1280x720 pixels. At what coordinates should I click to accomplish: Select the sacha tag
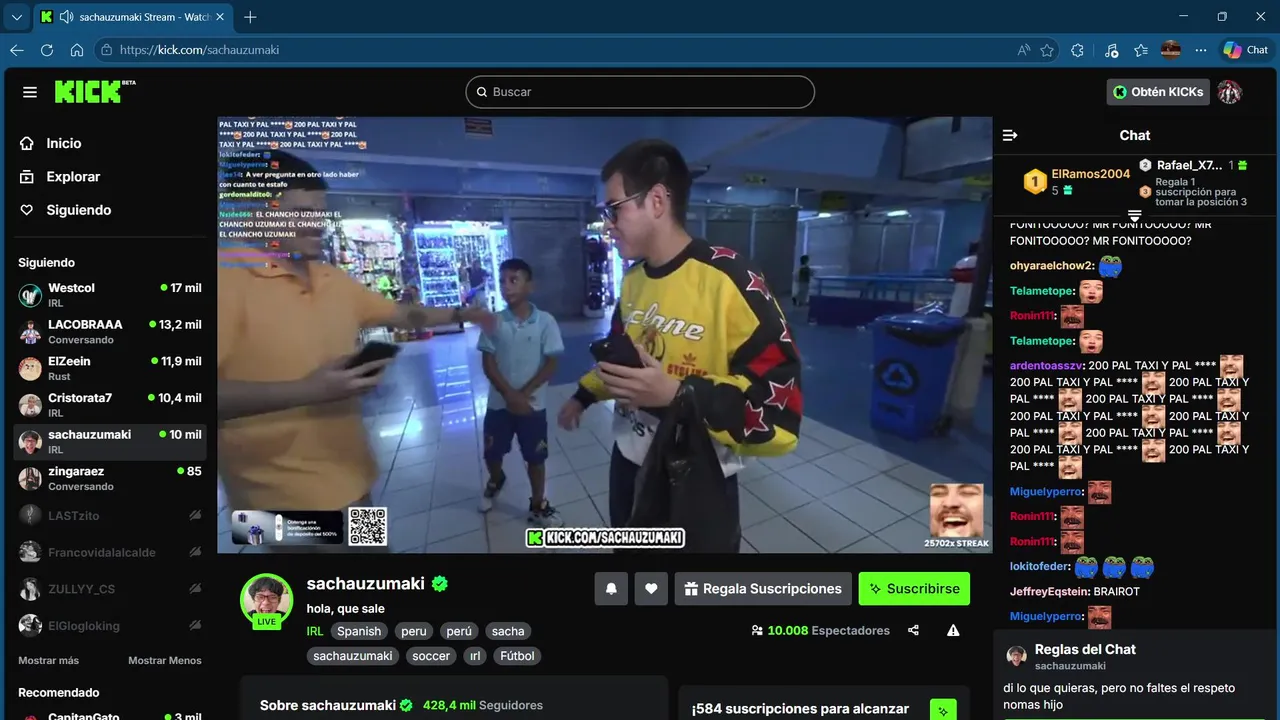tap(508, 631)
